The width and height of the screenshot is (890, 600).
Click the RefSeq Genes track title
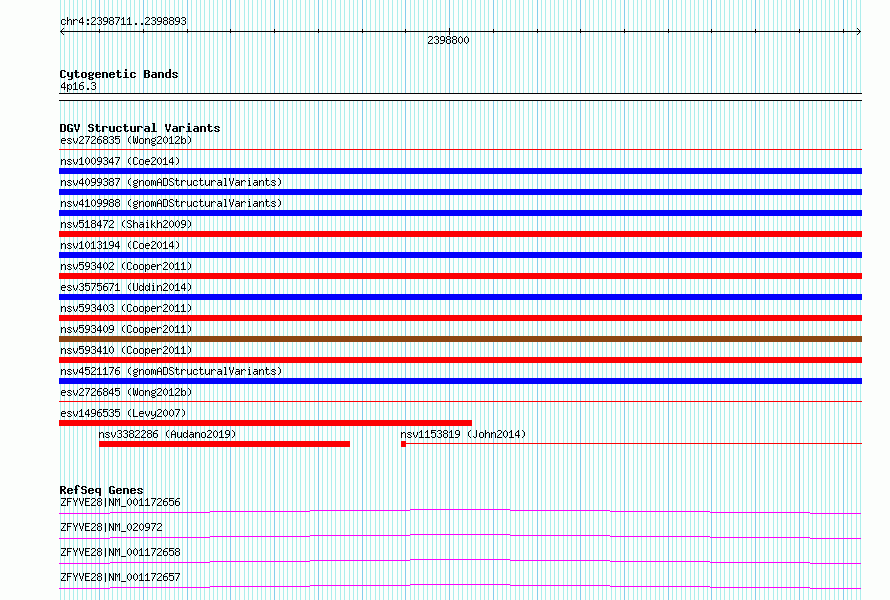(x=102, y=490)
